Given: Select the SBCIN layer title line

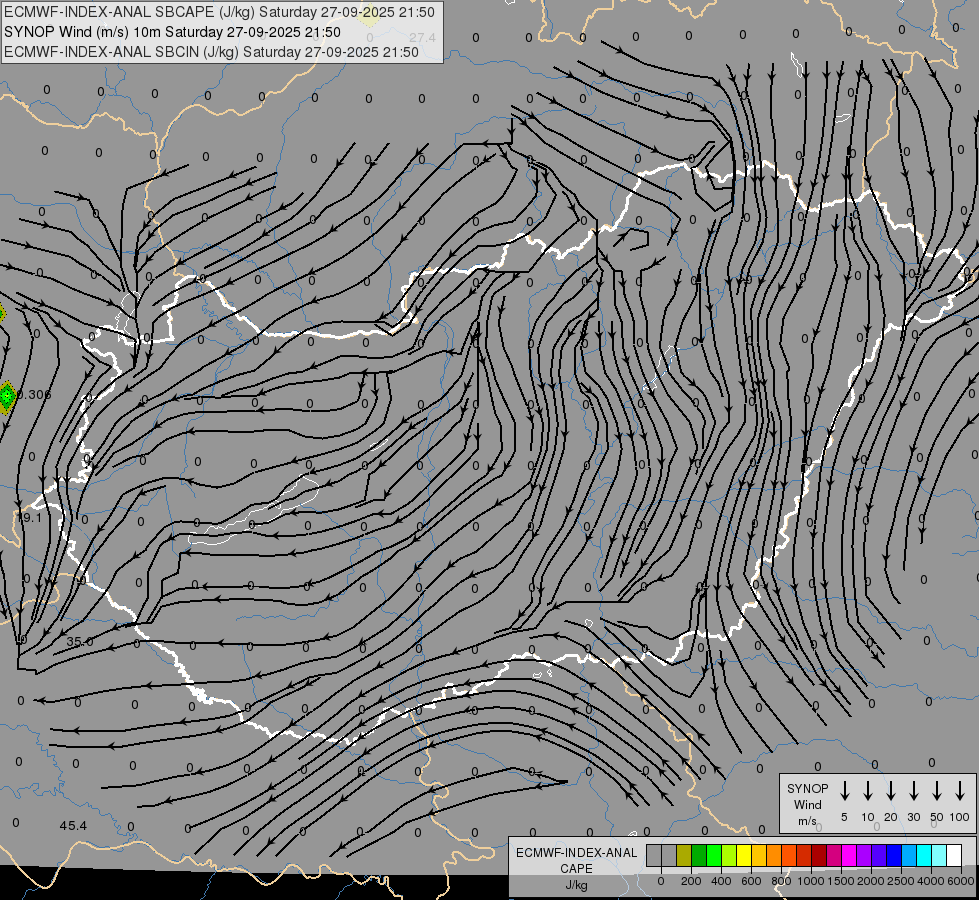Looking at the screenshot, I should (x=212, y=51).
